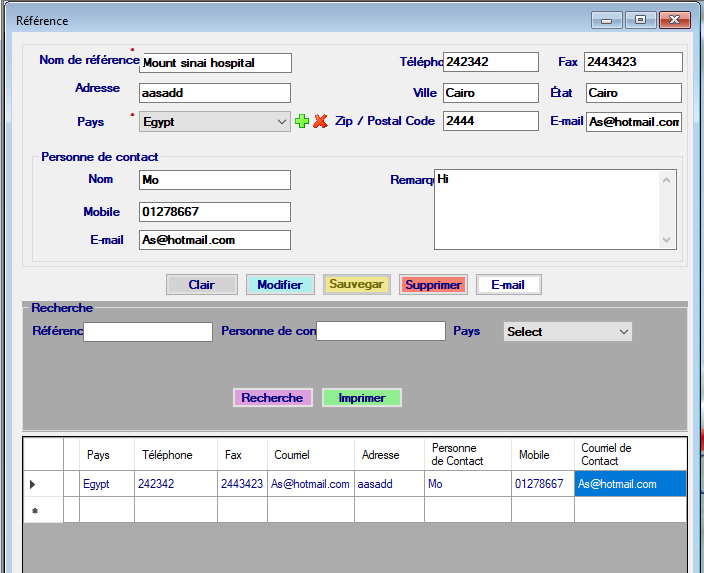Click the green Imprimer button
704x573 pixels.
click(x=362, y=397)
